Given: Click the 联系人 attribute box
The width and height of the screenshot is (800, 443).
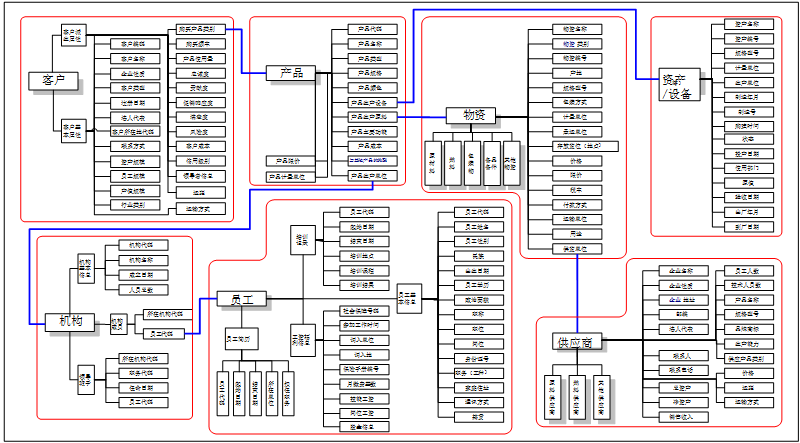Looking at the screenshot, I should (x=684, y=355).
